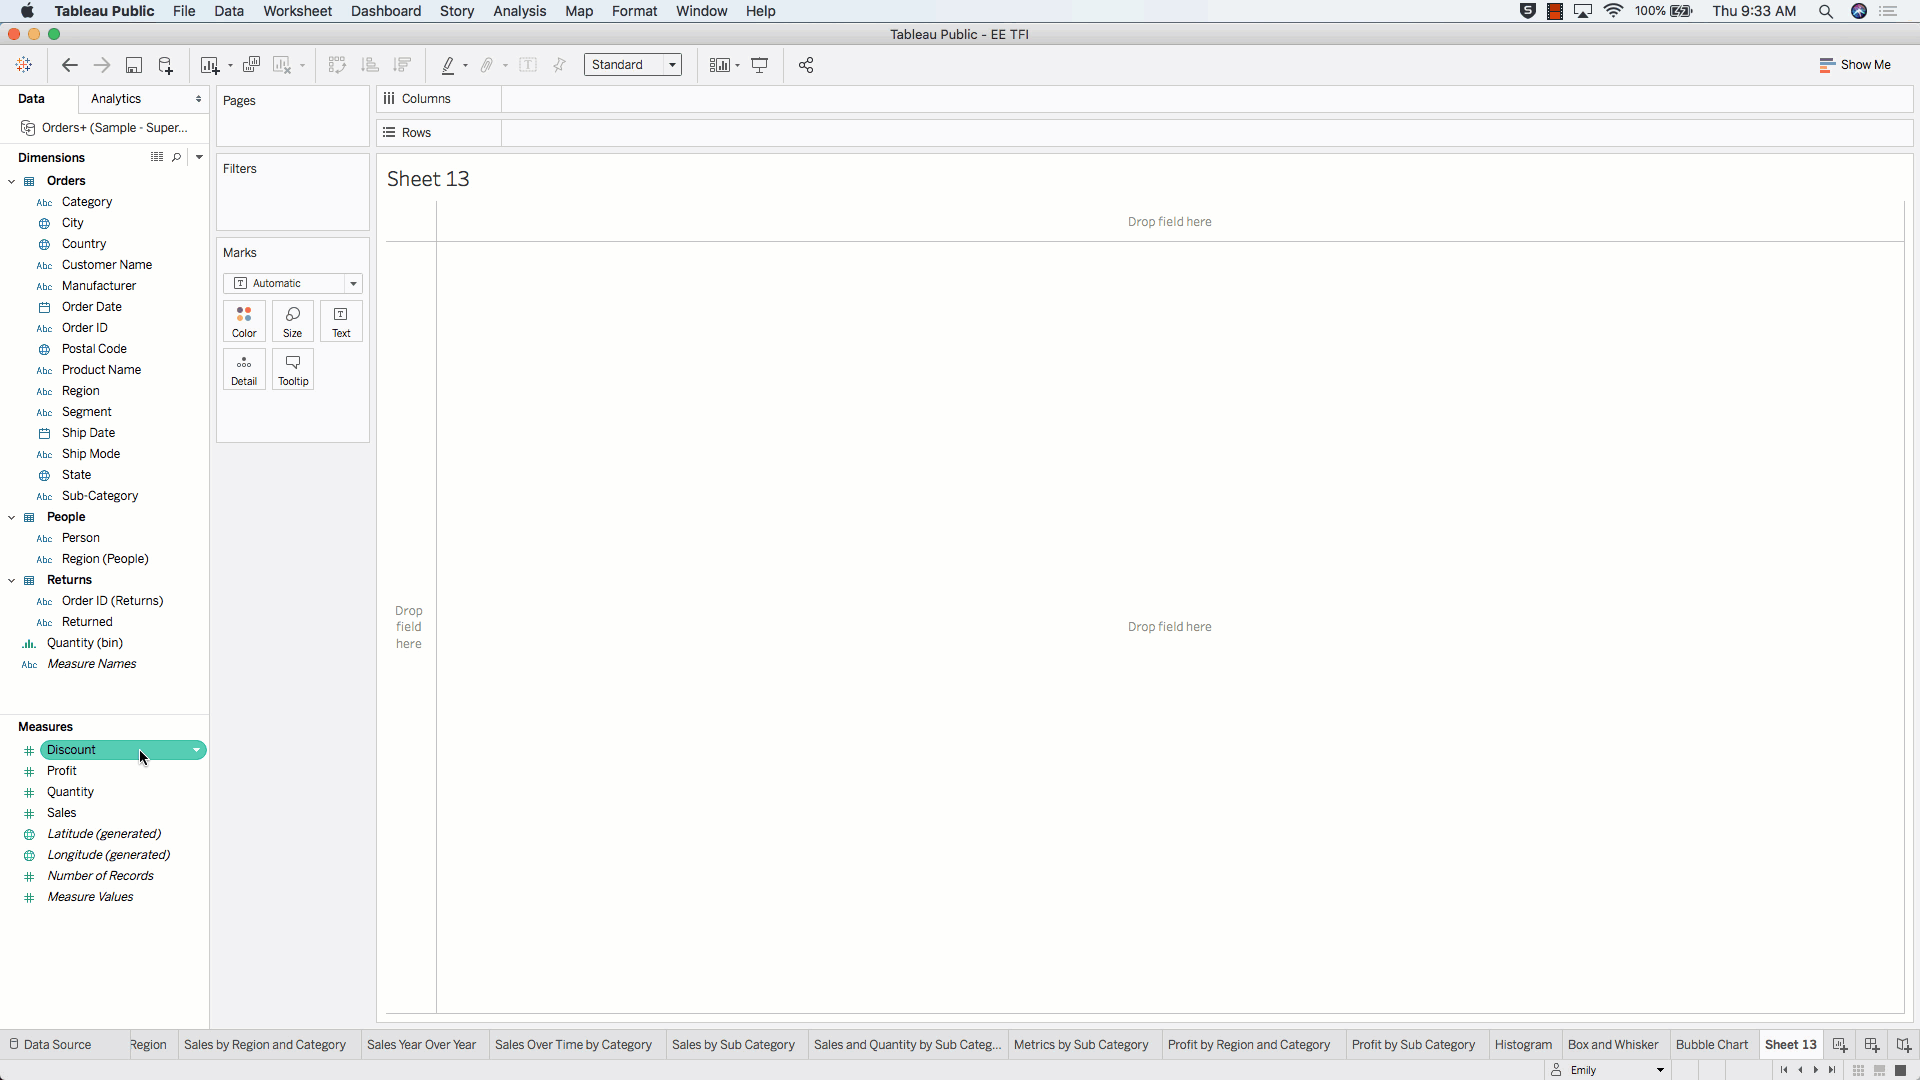This screenshot has width=1920, height=1080.
Task: Click the Undo back arrow
Action: [69, 66]
